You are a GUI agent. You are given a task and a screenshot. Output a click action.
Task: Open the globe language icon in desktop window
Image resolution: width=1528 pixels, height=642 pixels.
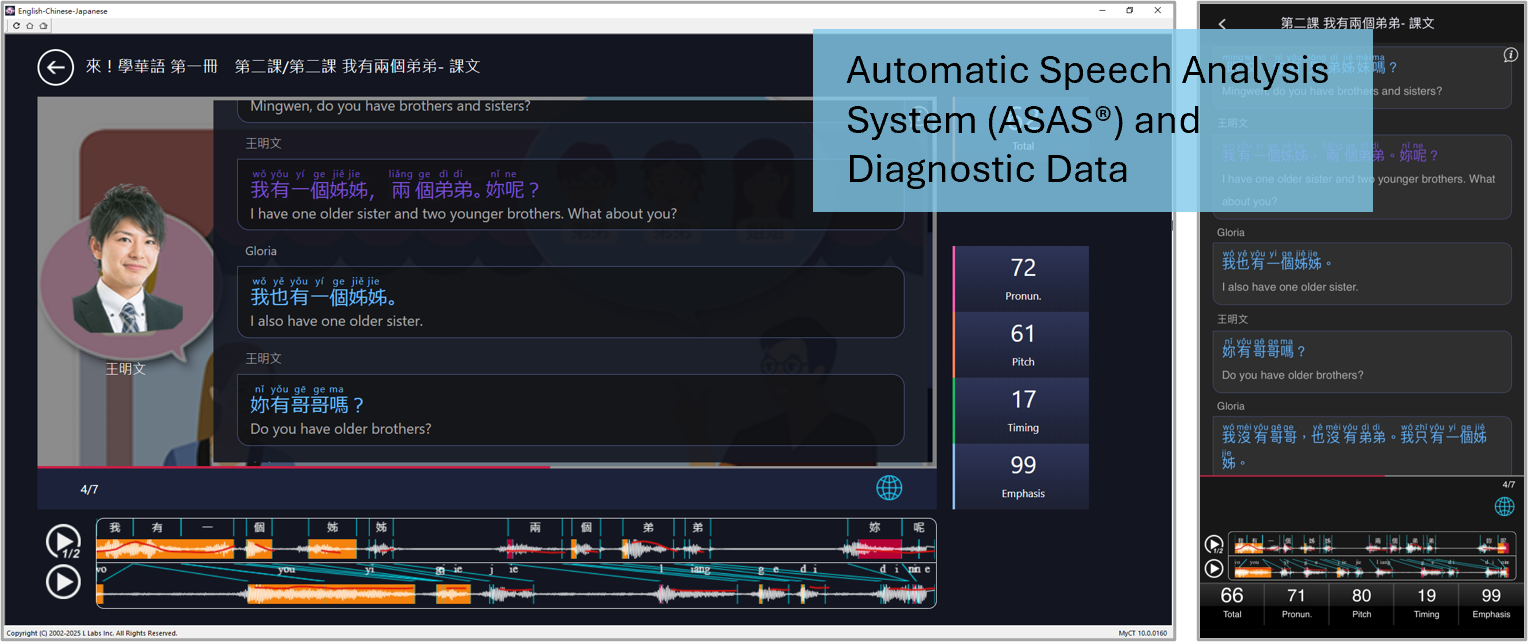tap(889, 487)
